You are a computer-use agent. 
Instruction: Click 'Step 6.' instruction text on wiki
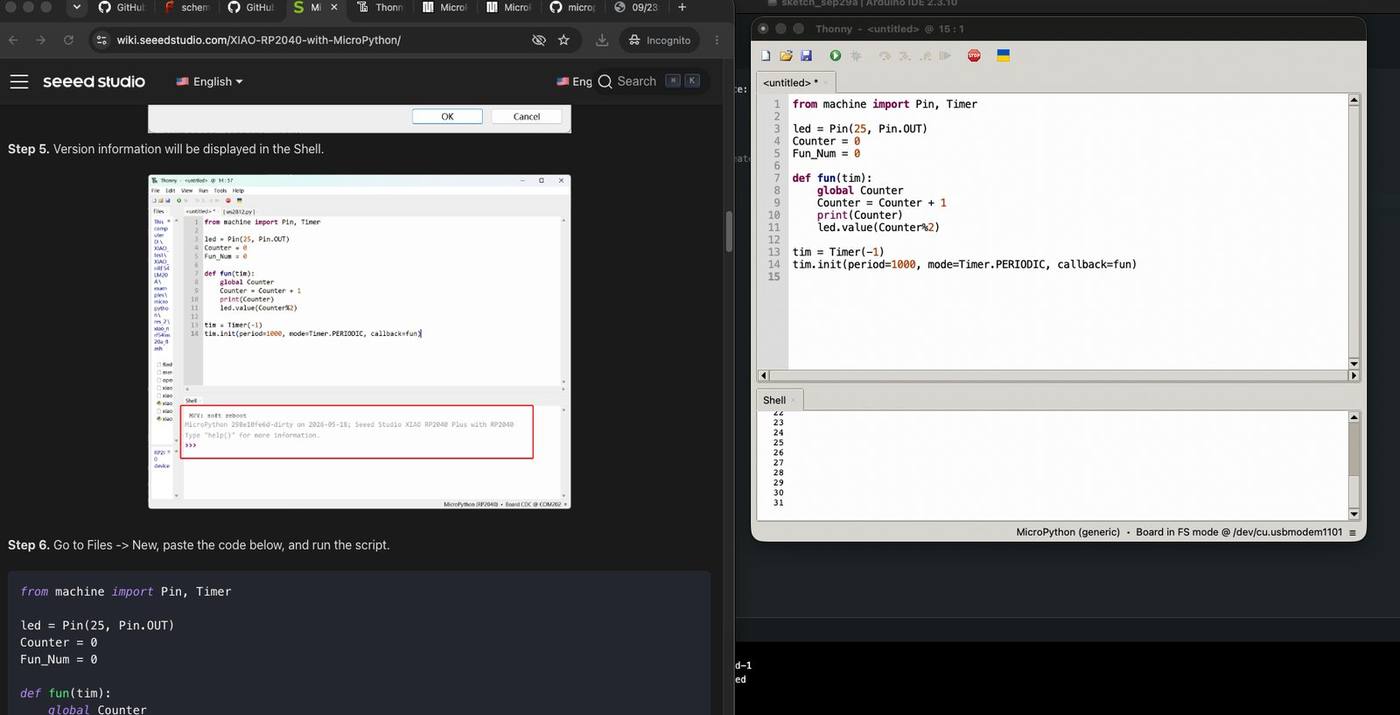(199, 545)
